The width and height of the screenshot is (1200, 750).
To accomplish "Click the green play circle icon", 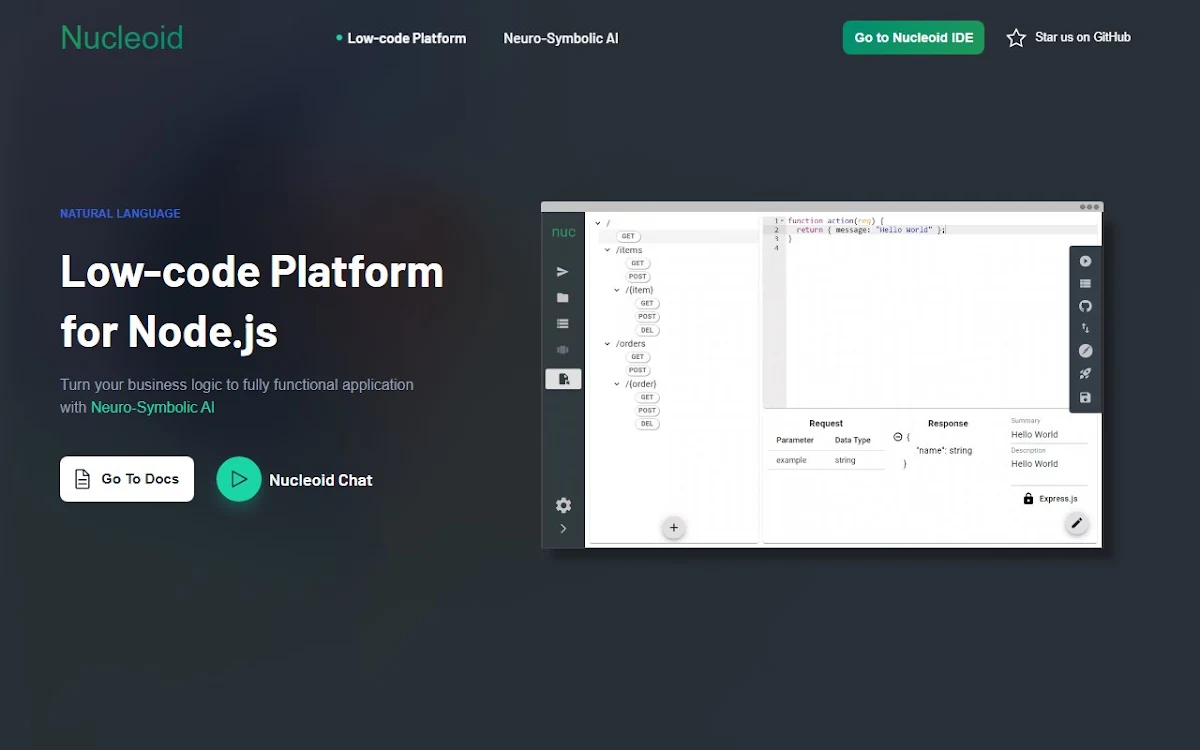I will click(x=239, y=479).
